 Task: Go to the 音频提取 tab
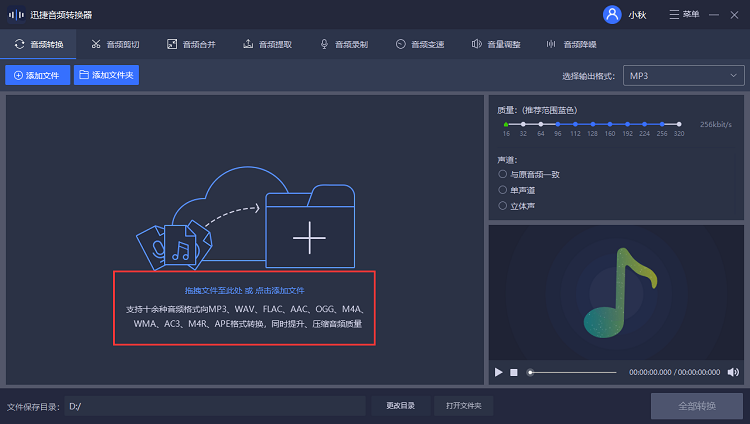click(x=267, y=45)
